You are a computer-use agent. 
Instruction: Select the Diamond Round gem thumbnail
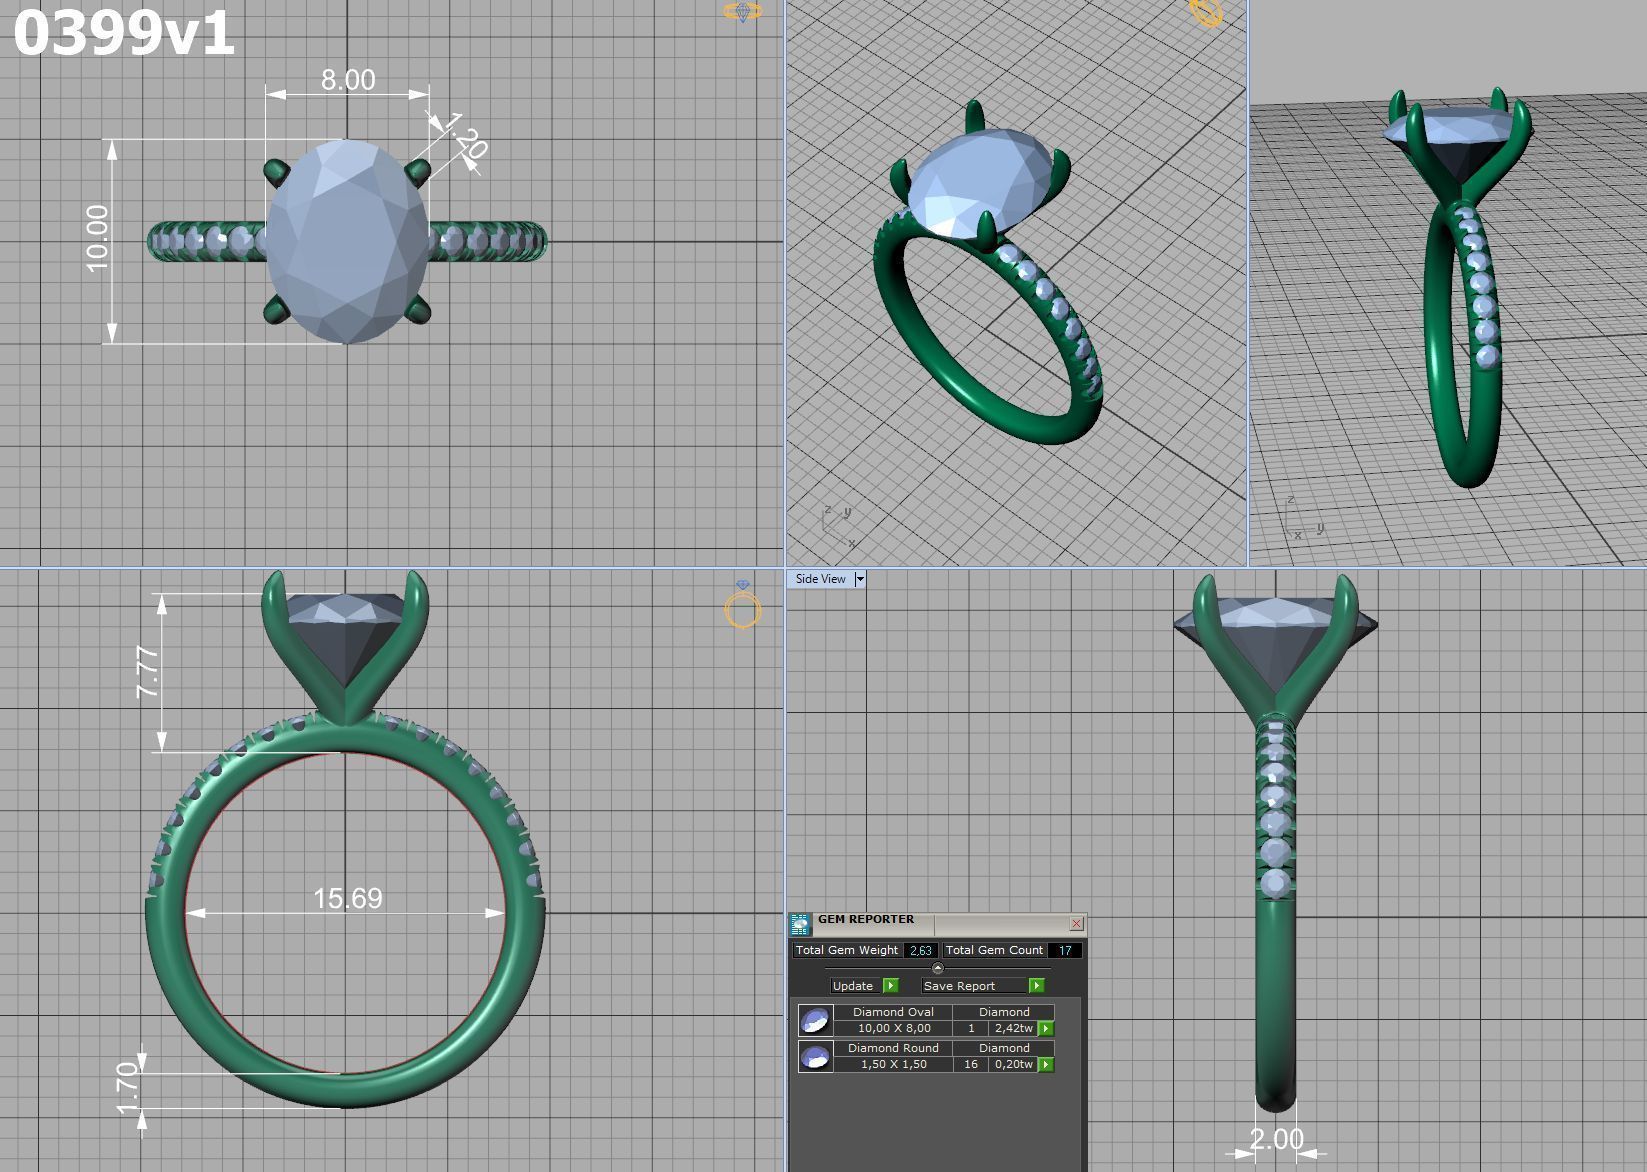click(815, 1057)
